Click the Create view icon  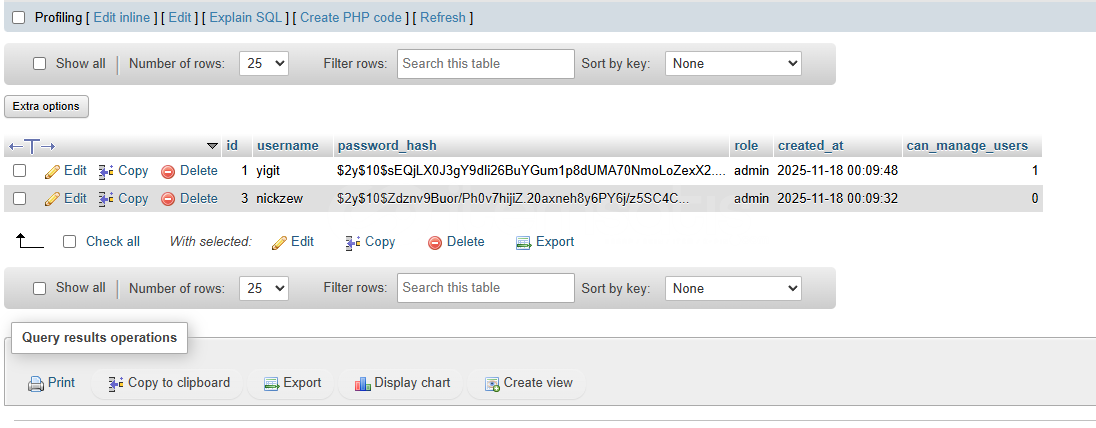pyautogui.click(x=491, y=383)
